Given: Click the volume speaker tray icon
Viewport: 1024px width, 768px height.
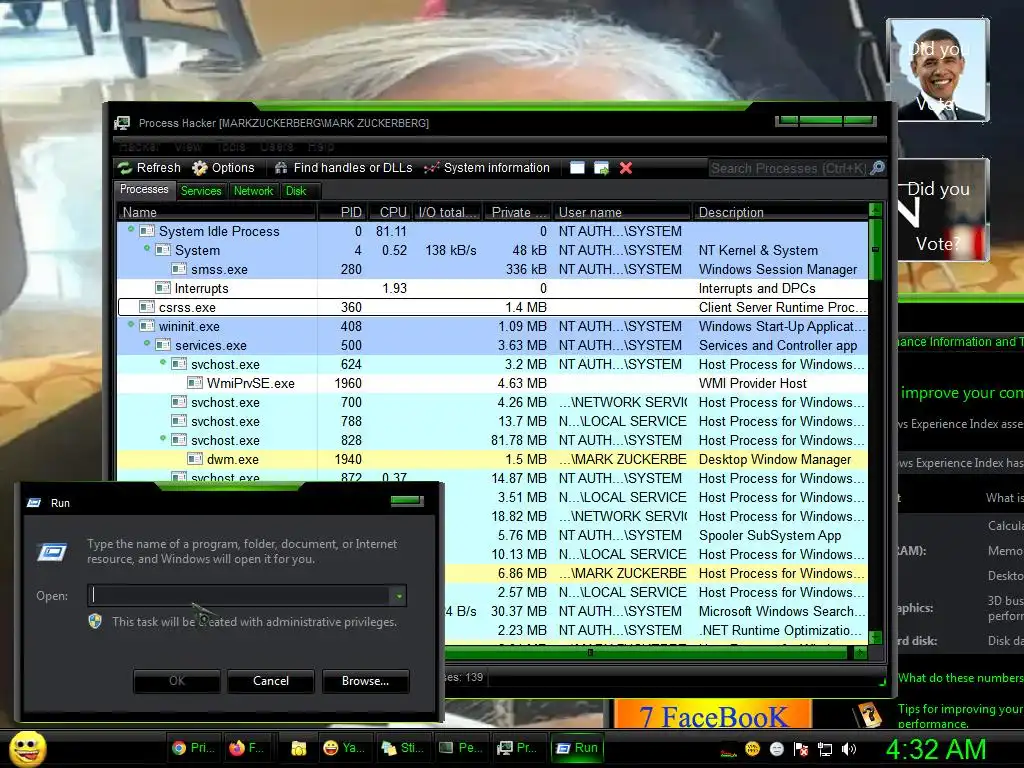Looking at the screenshot, I should pos(849,749).
